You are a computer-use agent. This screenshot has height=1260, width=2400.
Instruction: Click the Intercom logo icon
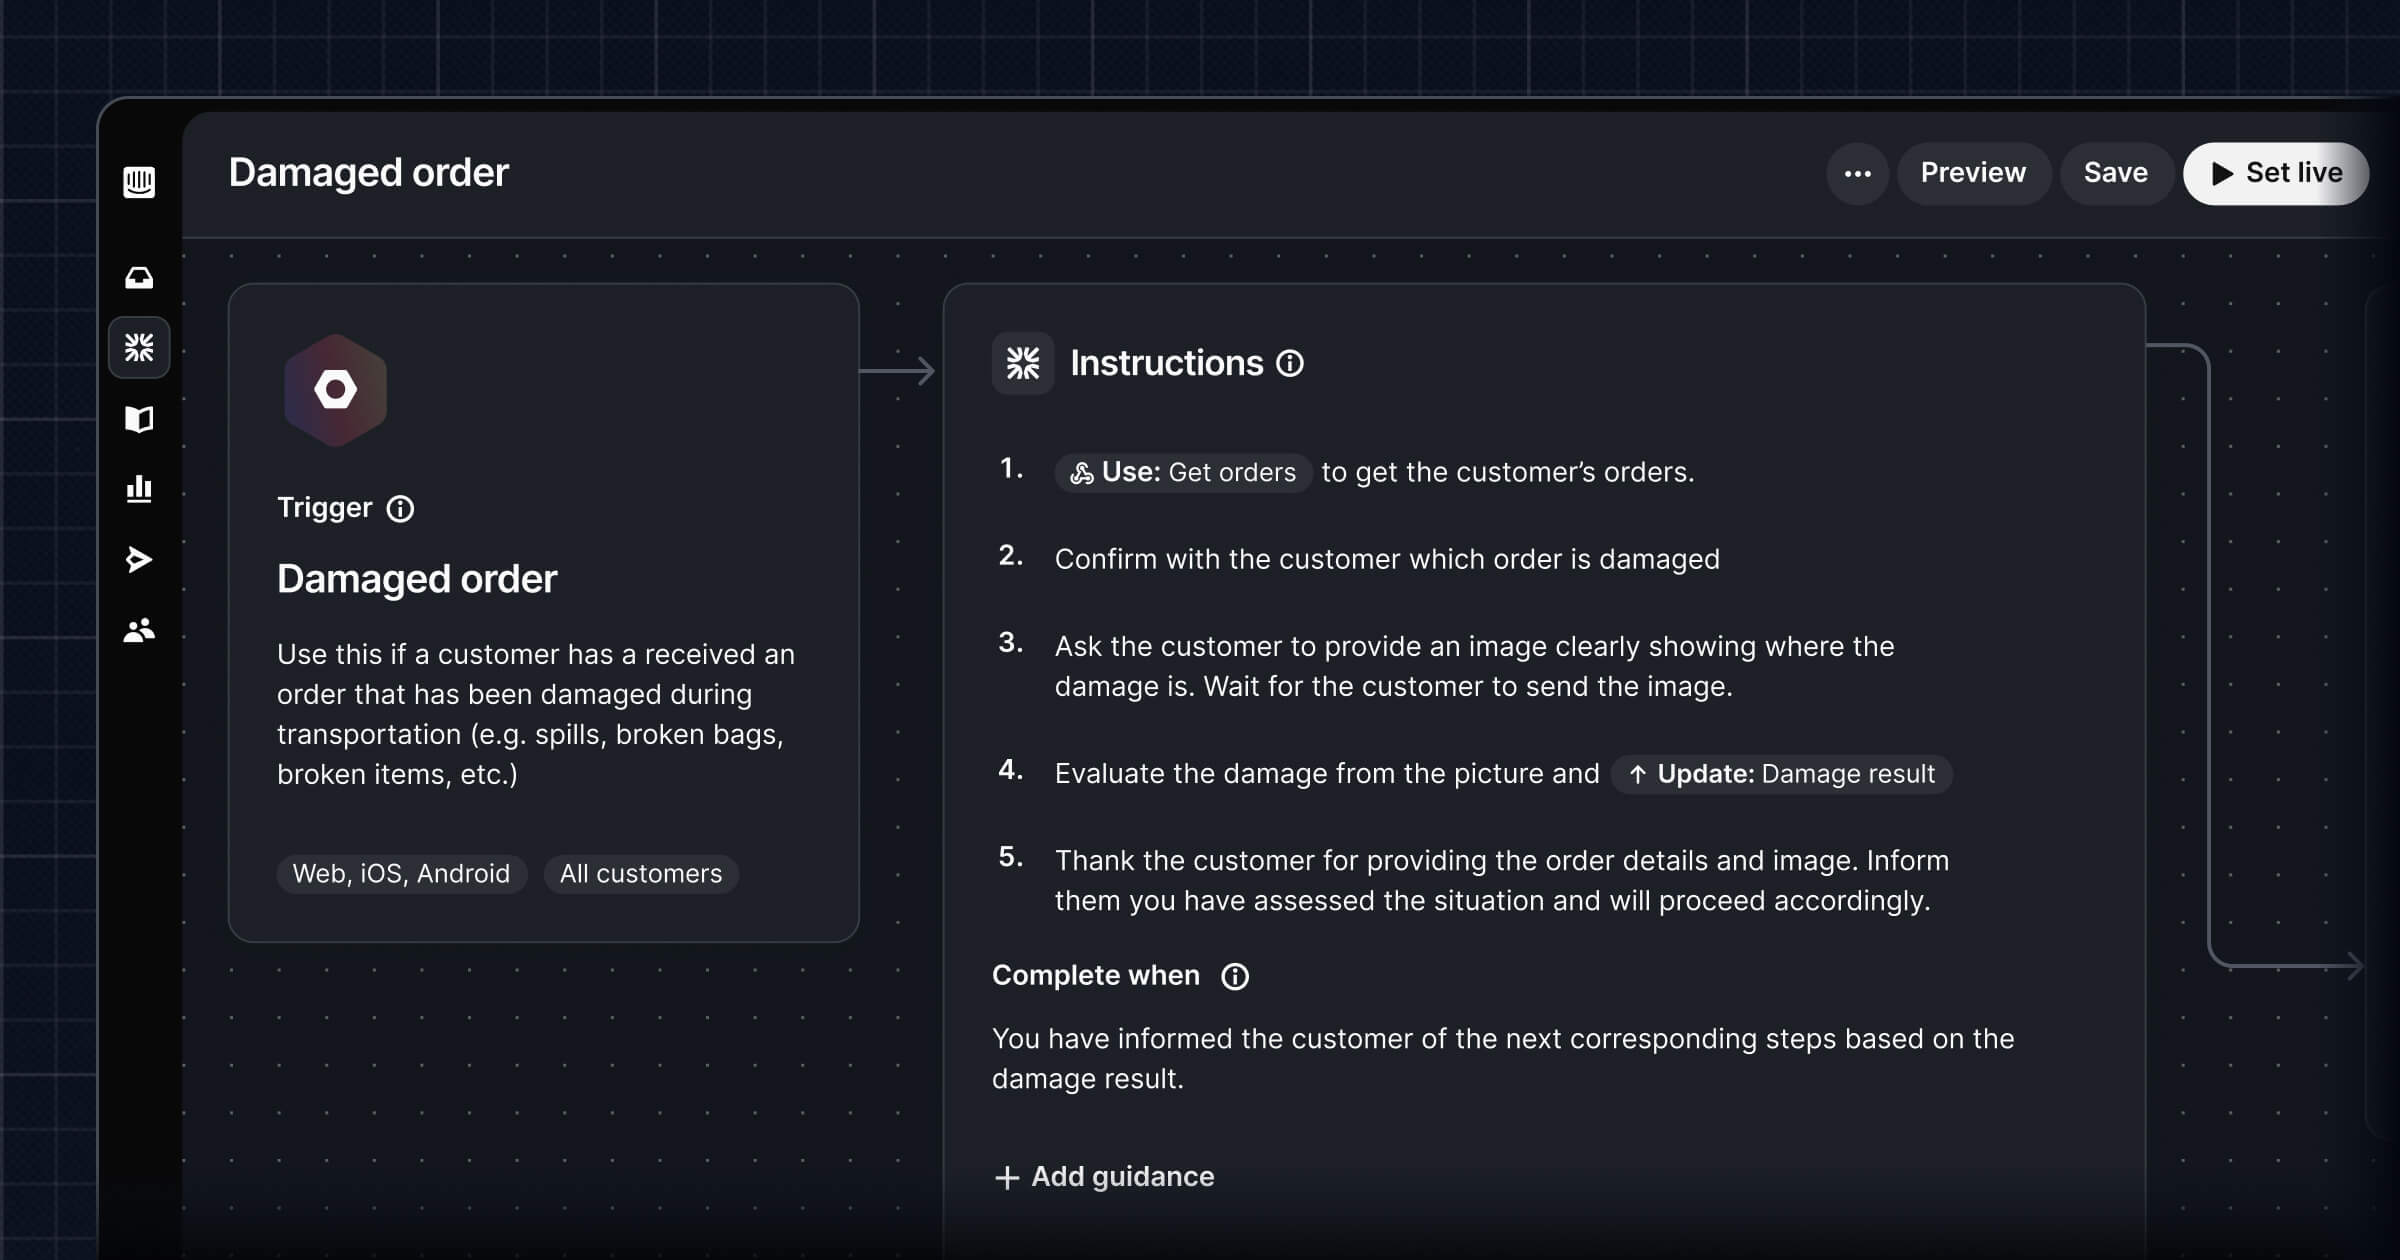(x=139, y=182)
